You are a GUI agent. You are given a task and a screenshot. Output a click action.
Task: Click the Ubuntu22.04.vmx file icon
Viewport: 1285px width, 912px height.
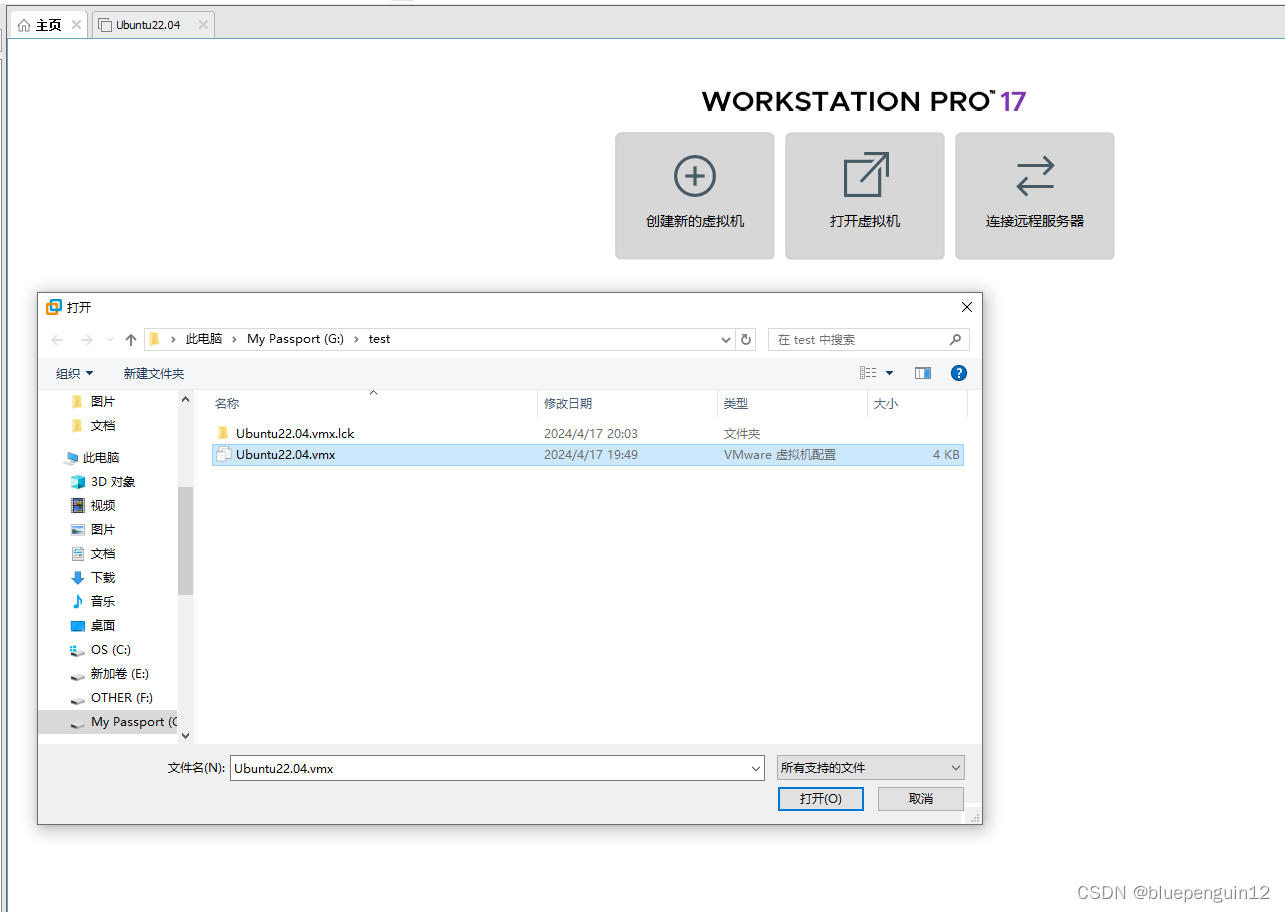click(x=223, y=455)
